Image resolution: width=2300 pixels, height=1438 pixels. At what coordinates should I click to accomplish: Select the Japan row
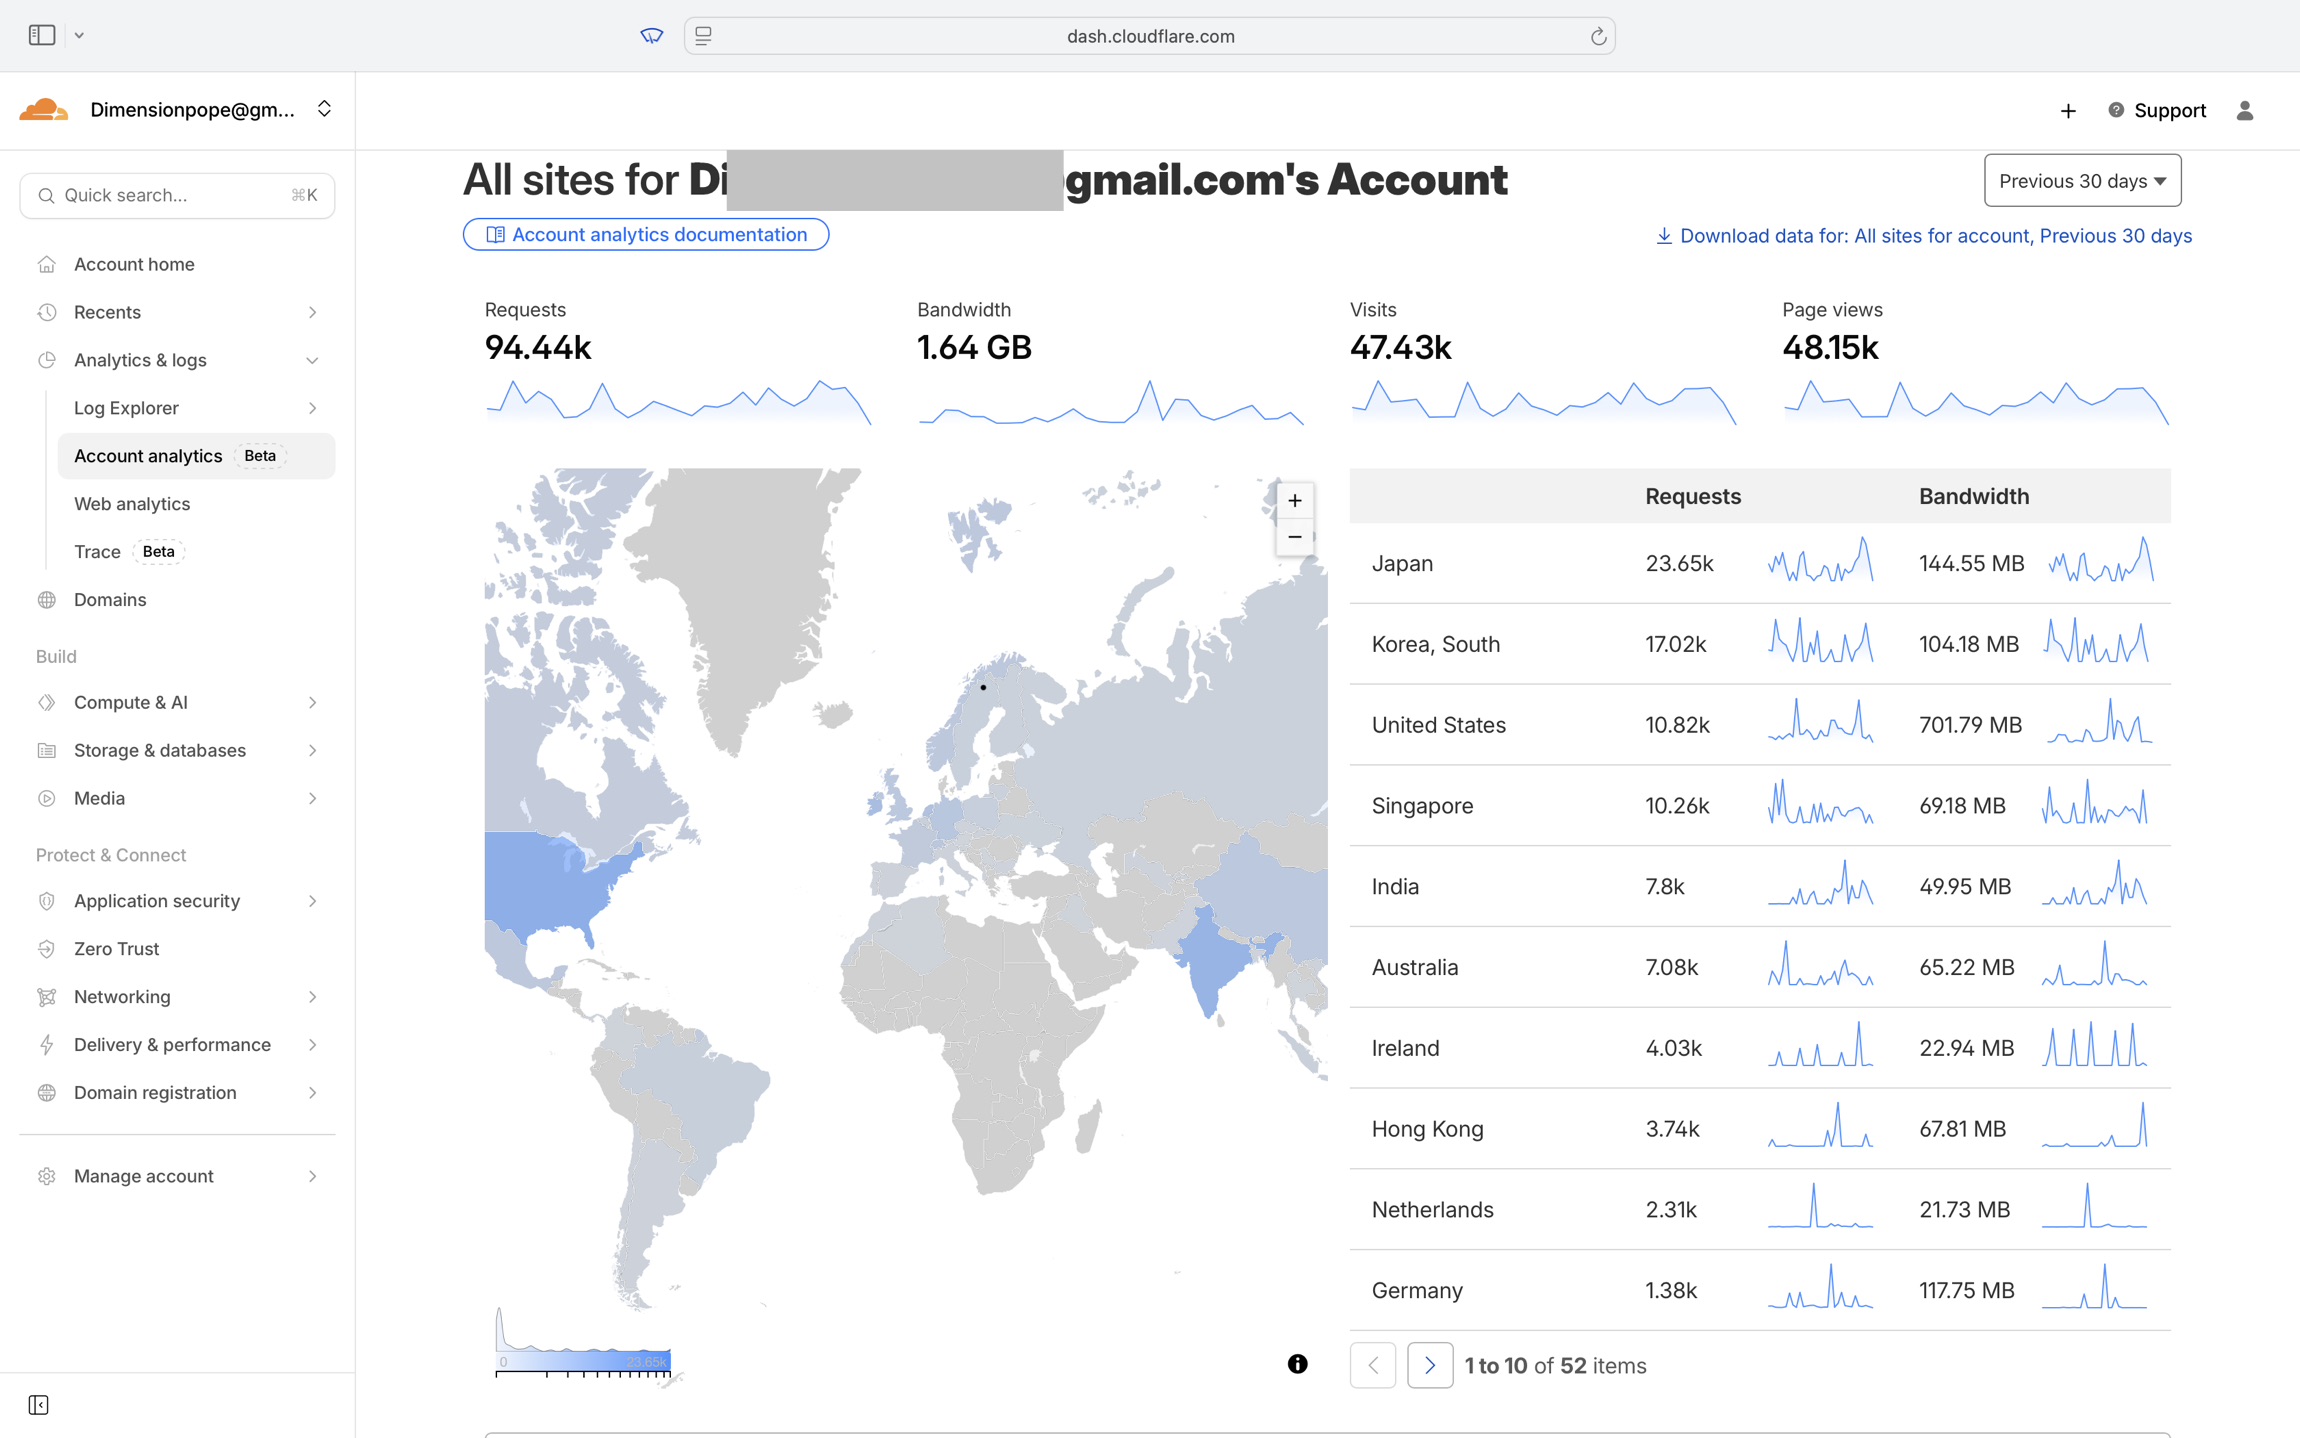[x=1760, y=563]
